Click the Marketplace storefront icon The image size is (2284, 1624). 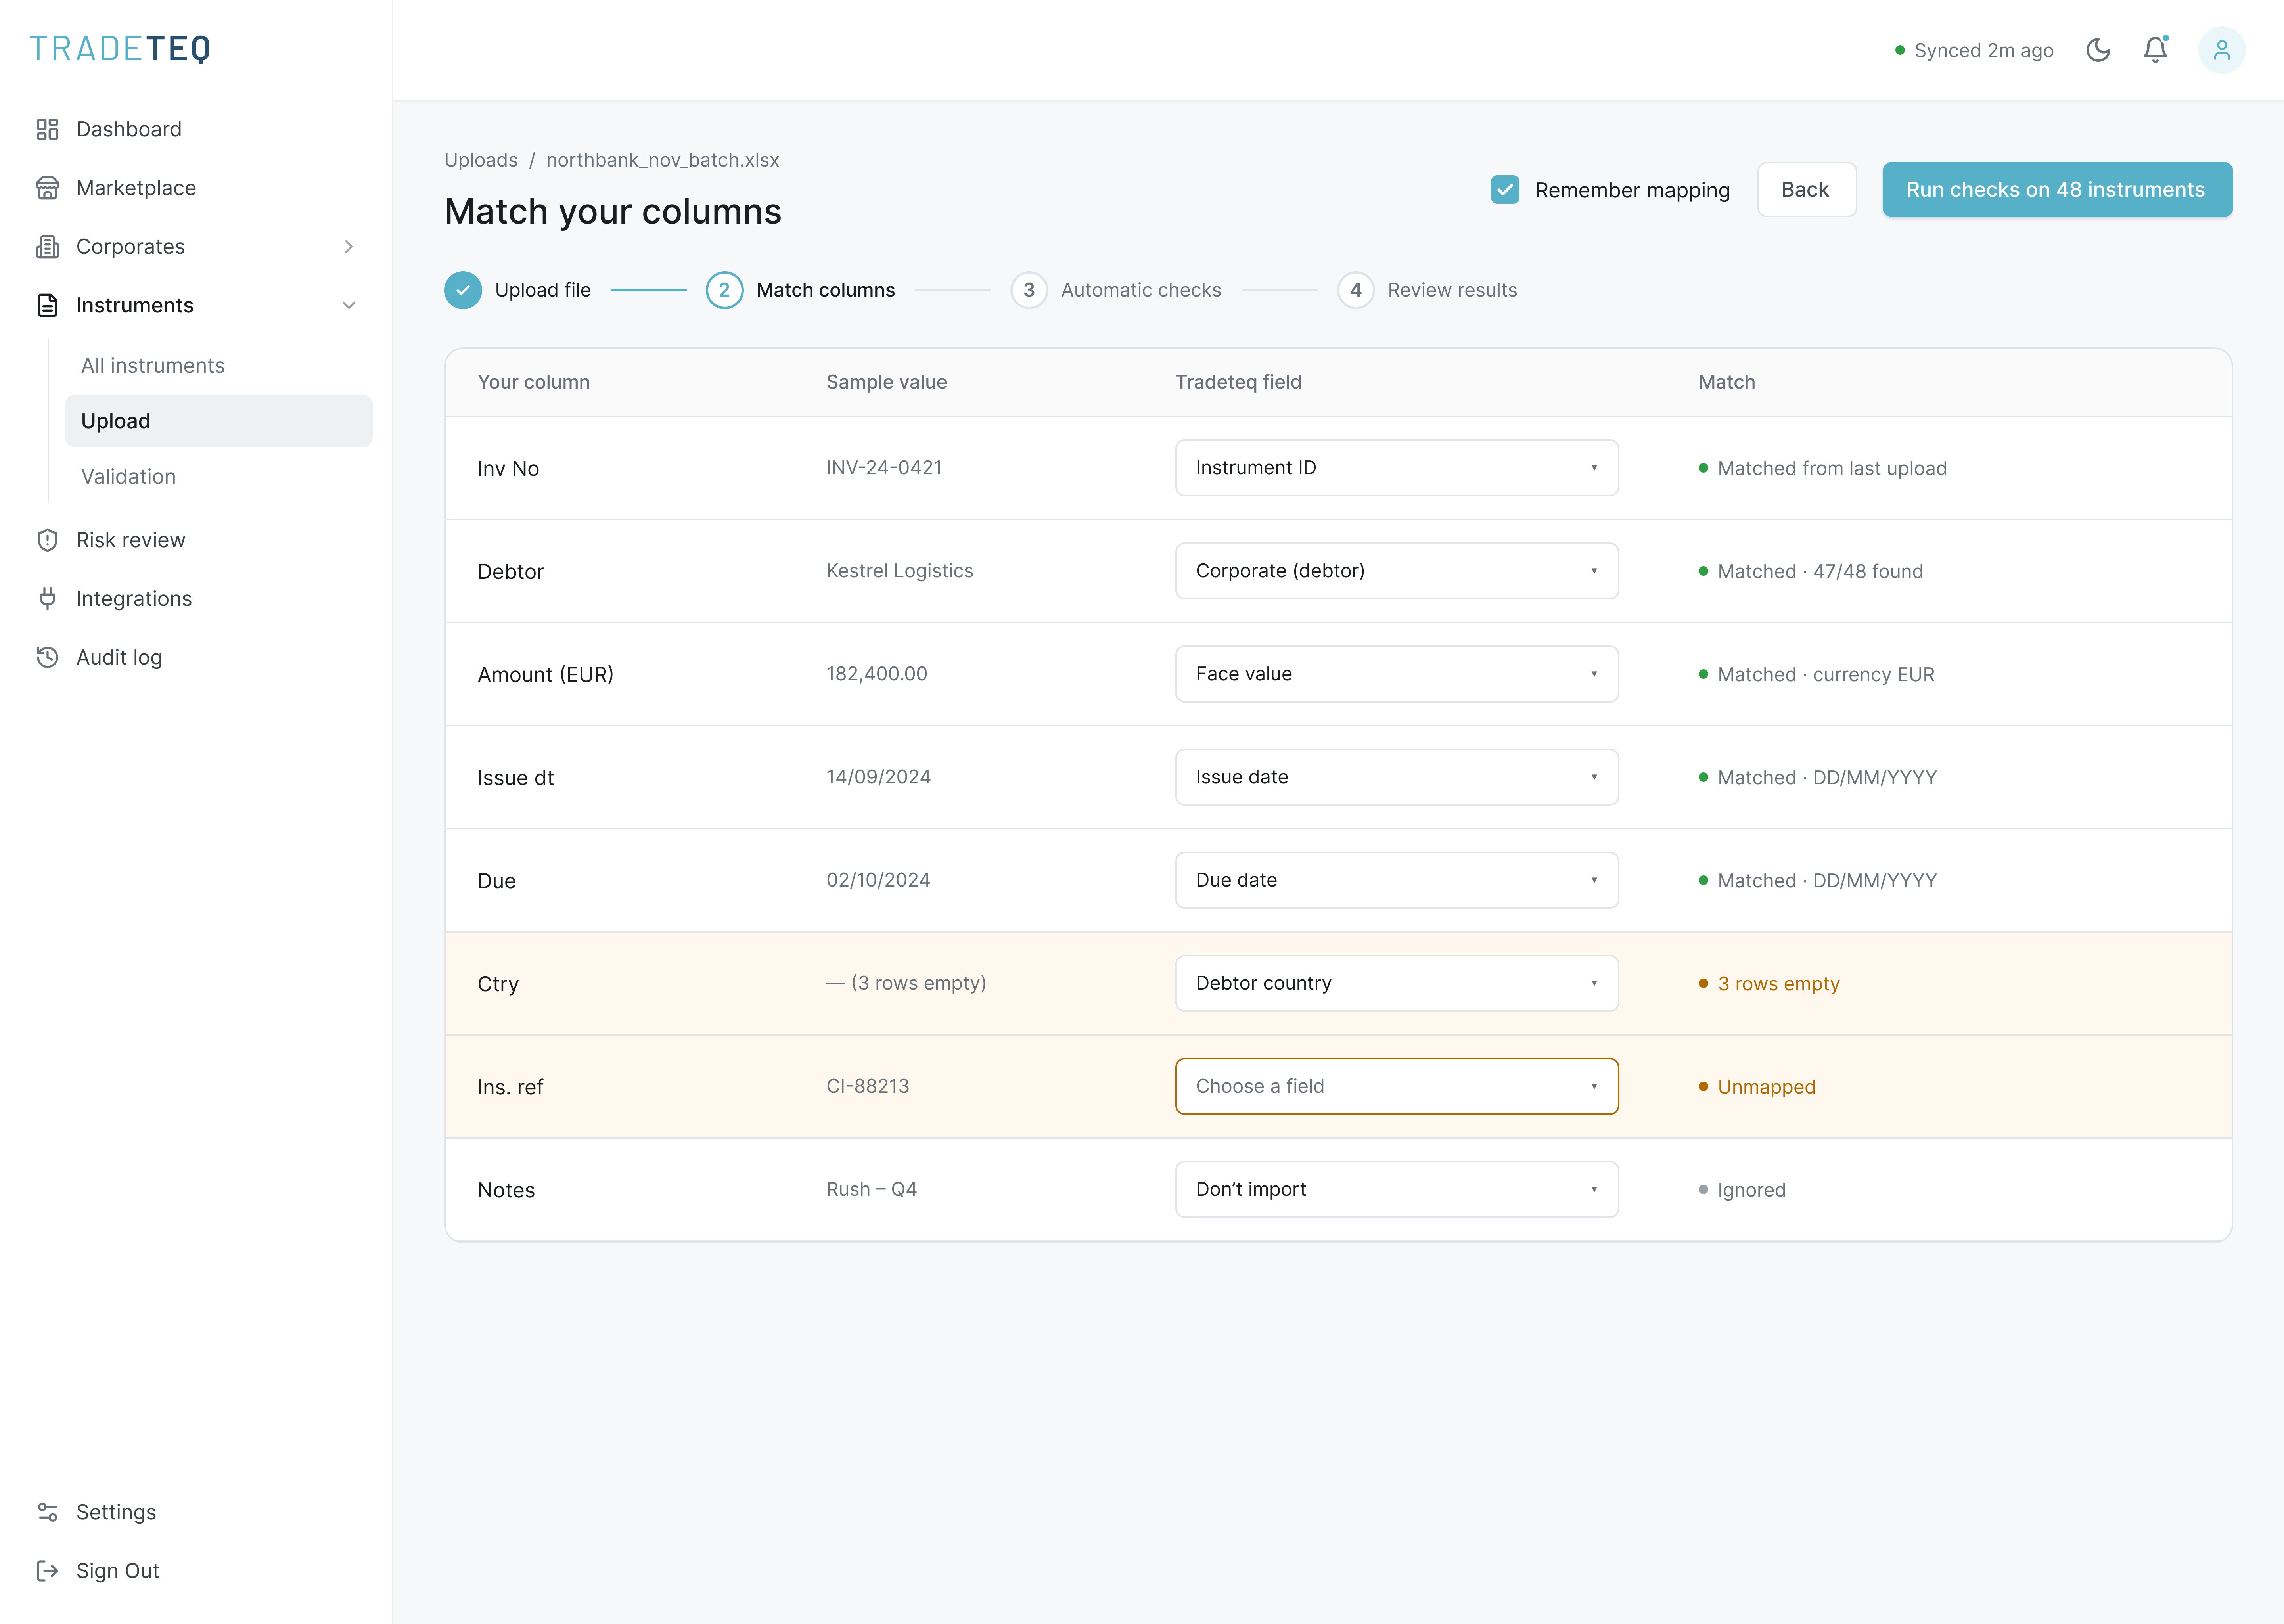pos(47,188)
